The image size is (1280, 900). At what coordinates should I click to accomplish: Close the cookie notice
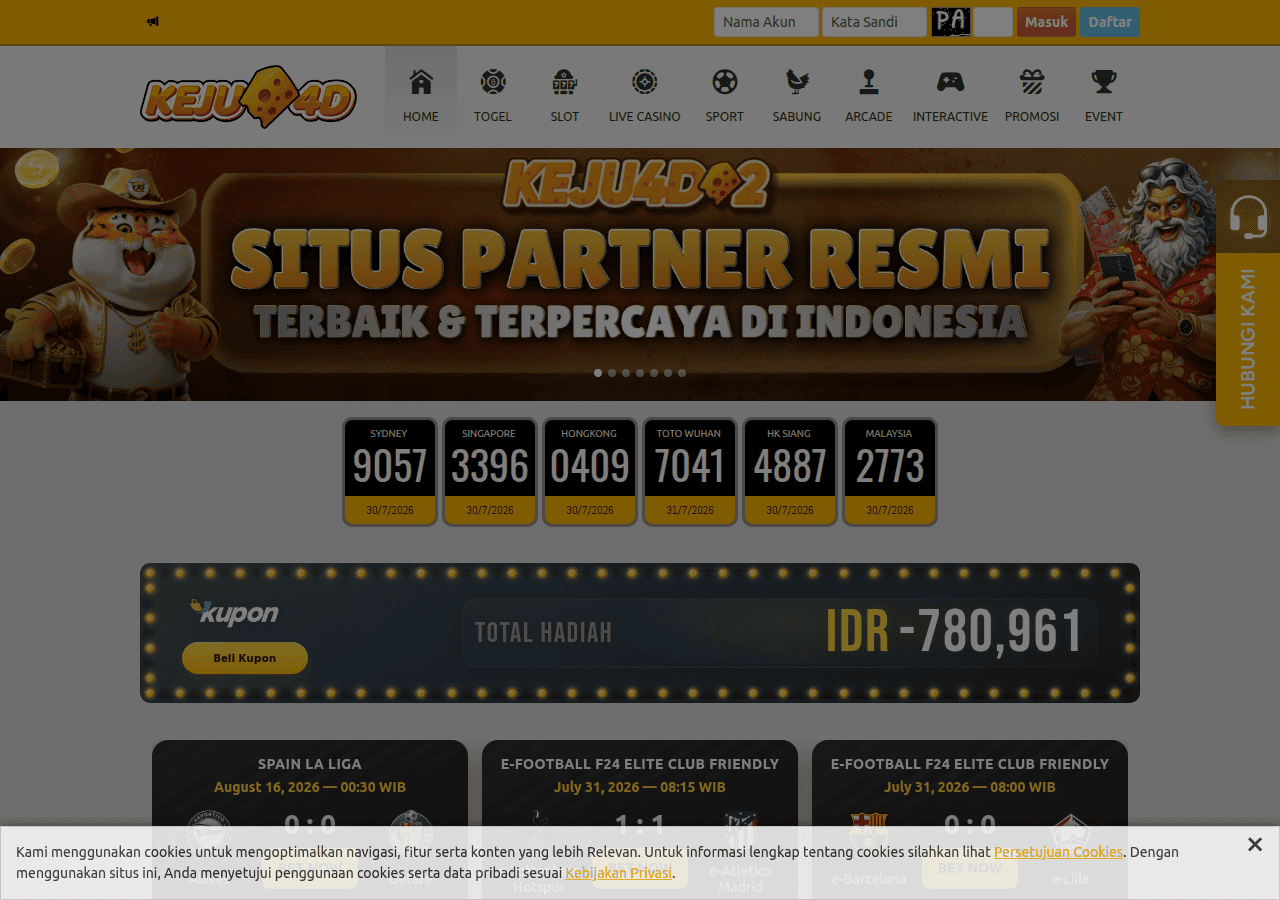[x=1255, y=845]
